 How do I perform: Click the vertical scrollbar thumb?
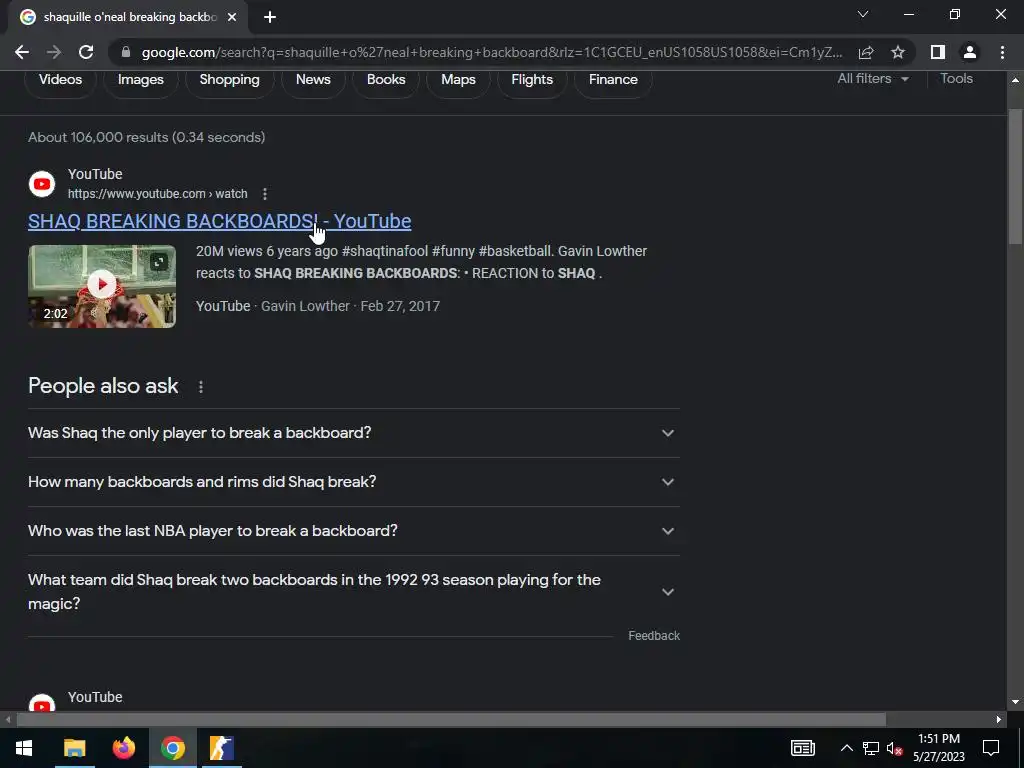[1015, 177]
